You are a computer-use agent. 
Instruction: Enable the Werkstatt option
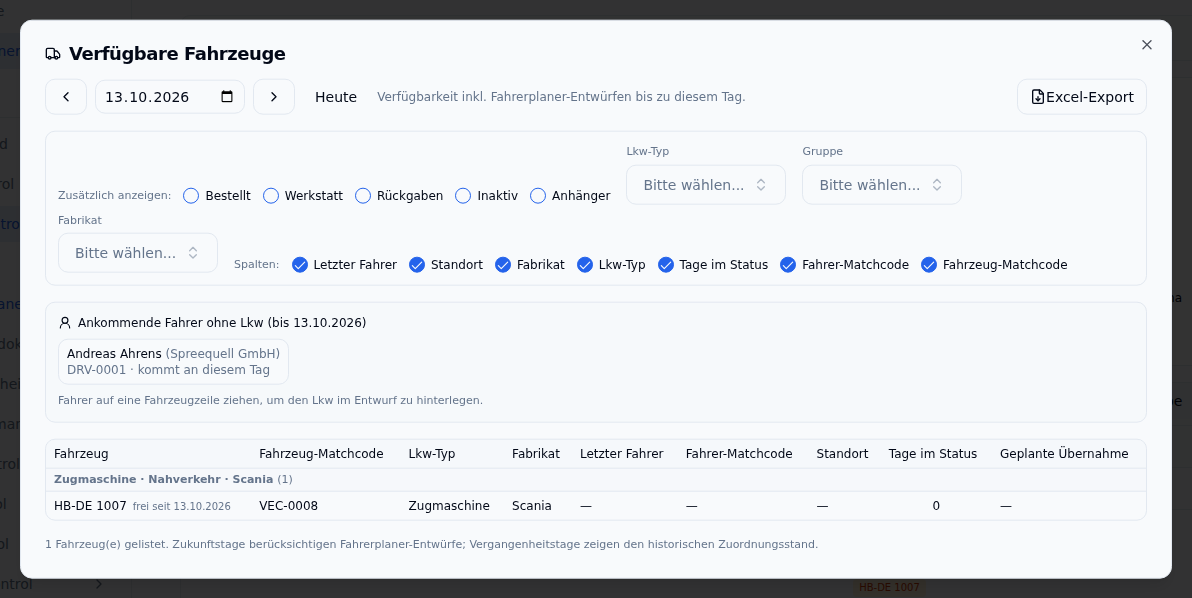(271, 196)
